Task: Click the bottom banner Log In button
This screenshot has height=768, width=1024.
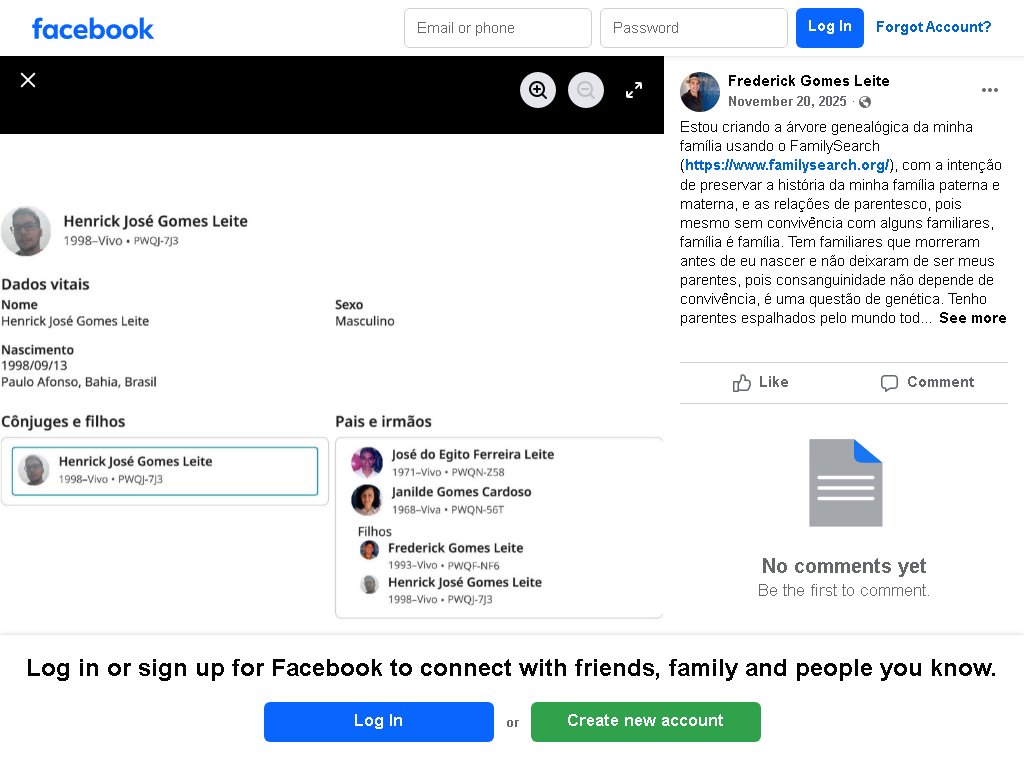Action: [378, 722]
